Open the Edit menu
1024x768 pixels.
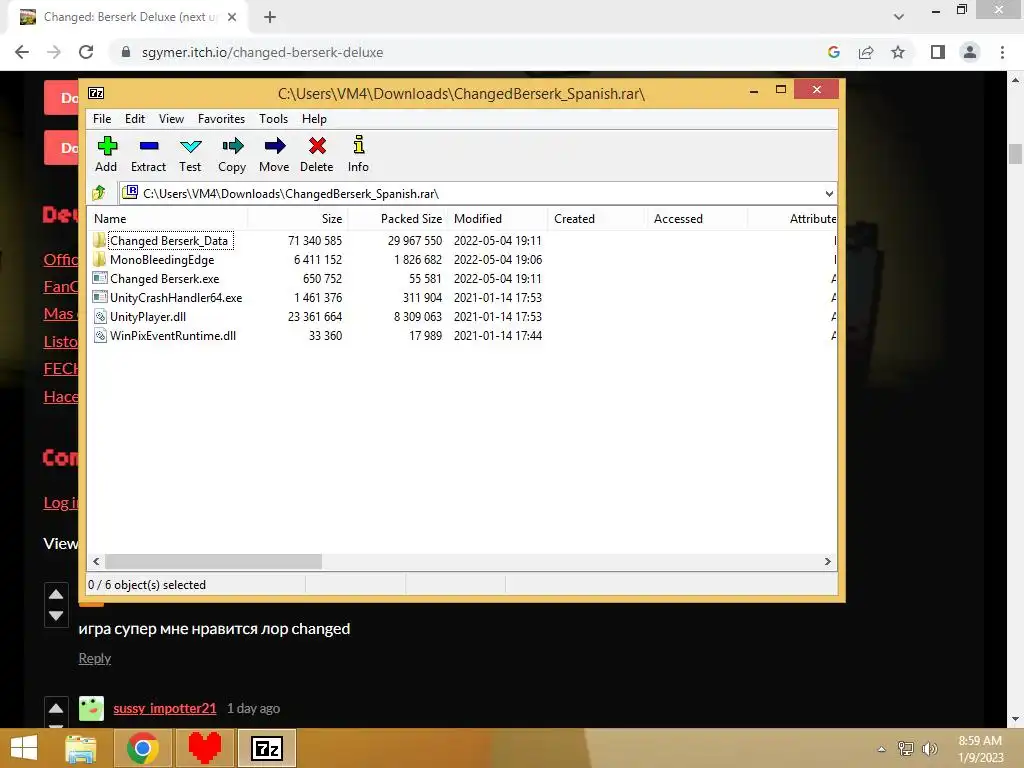135,119
